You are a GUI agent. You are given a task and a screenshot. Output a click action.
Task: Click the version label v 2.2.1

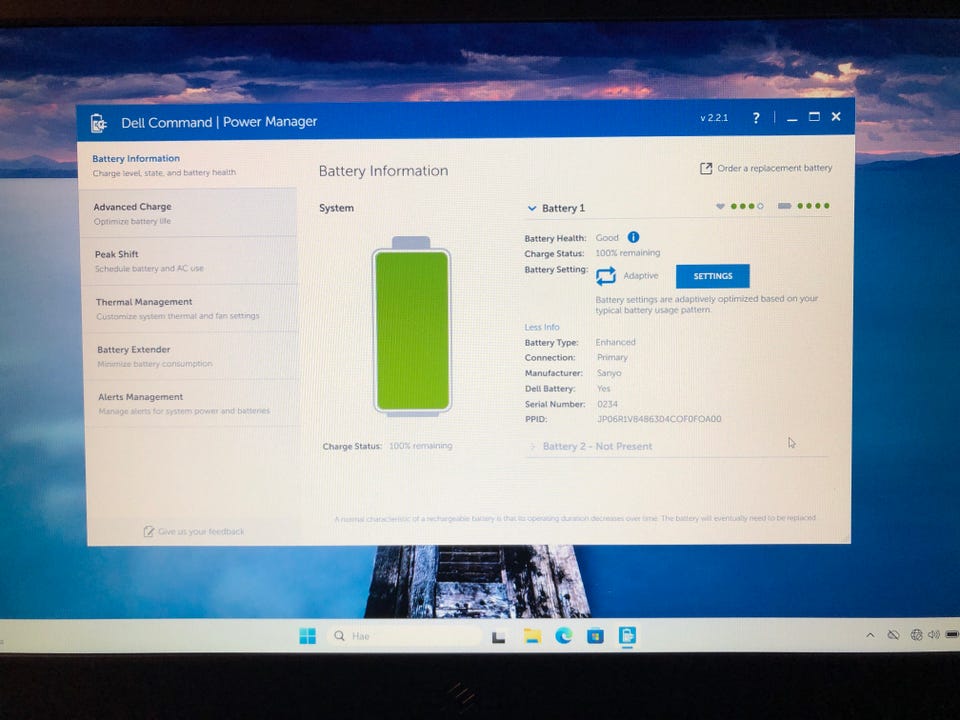coord(714,118)
